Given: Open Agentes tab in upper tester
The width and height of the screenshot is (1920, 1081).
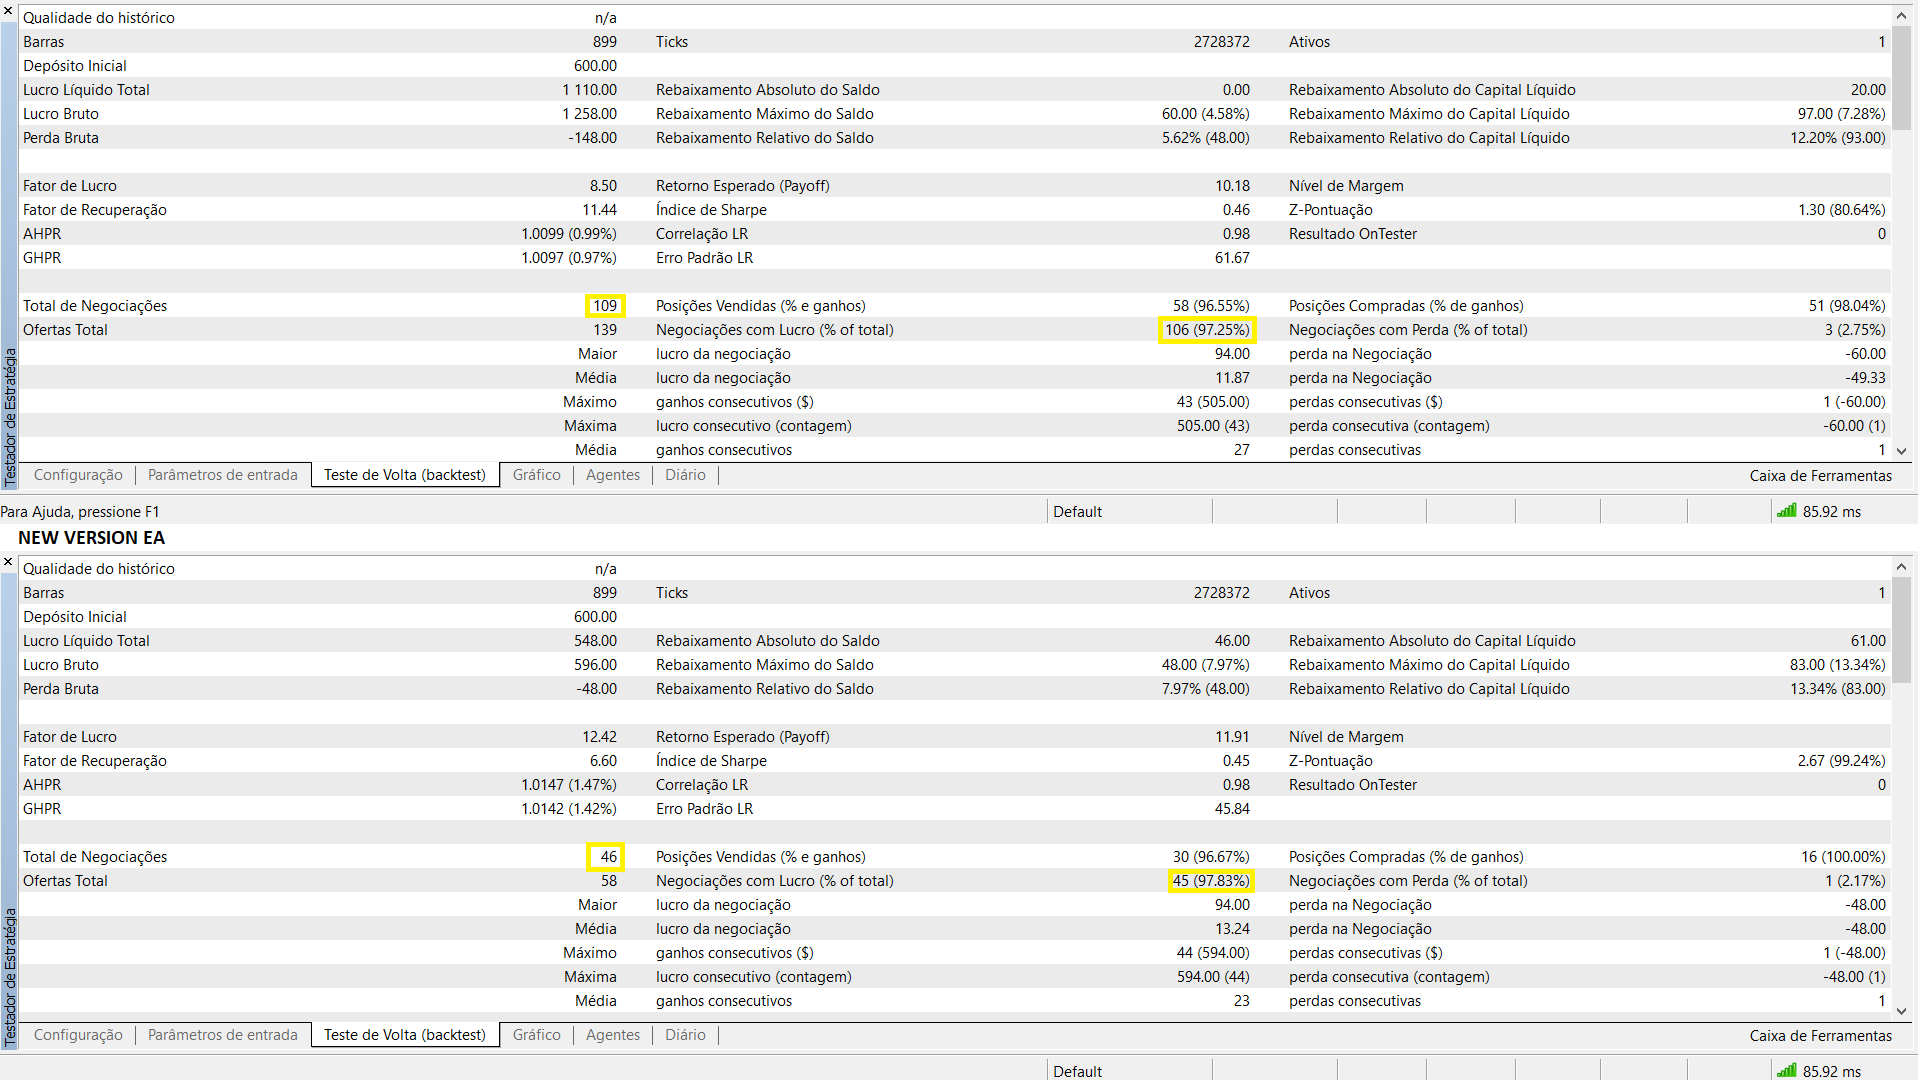Looking at the screenshot, I should point(612,475).
